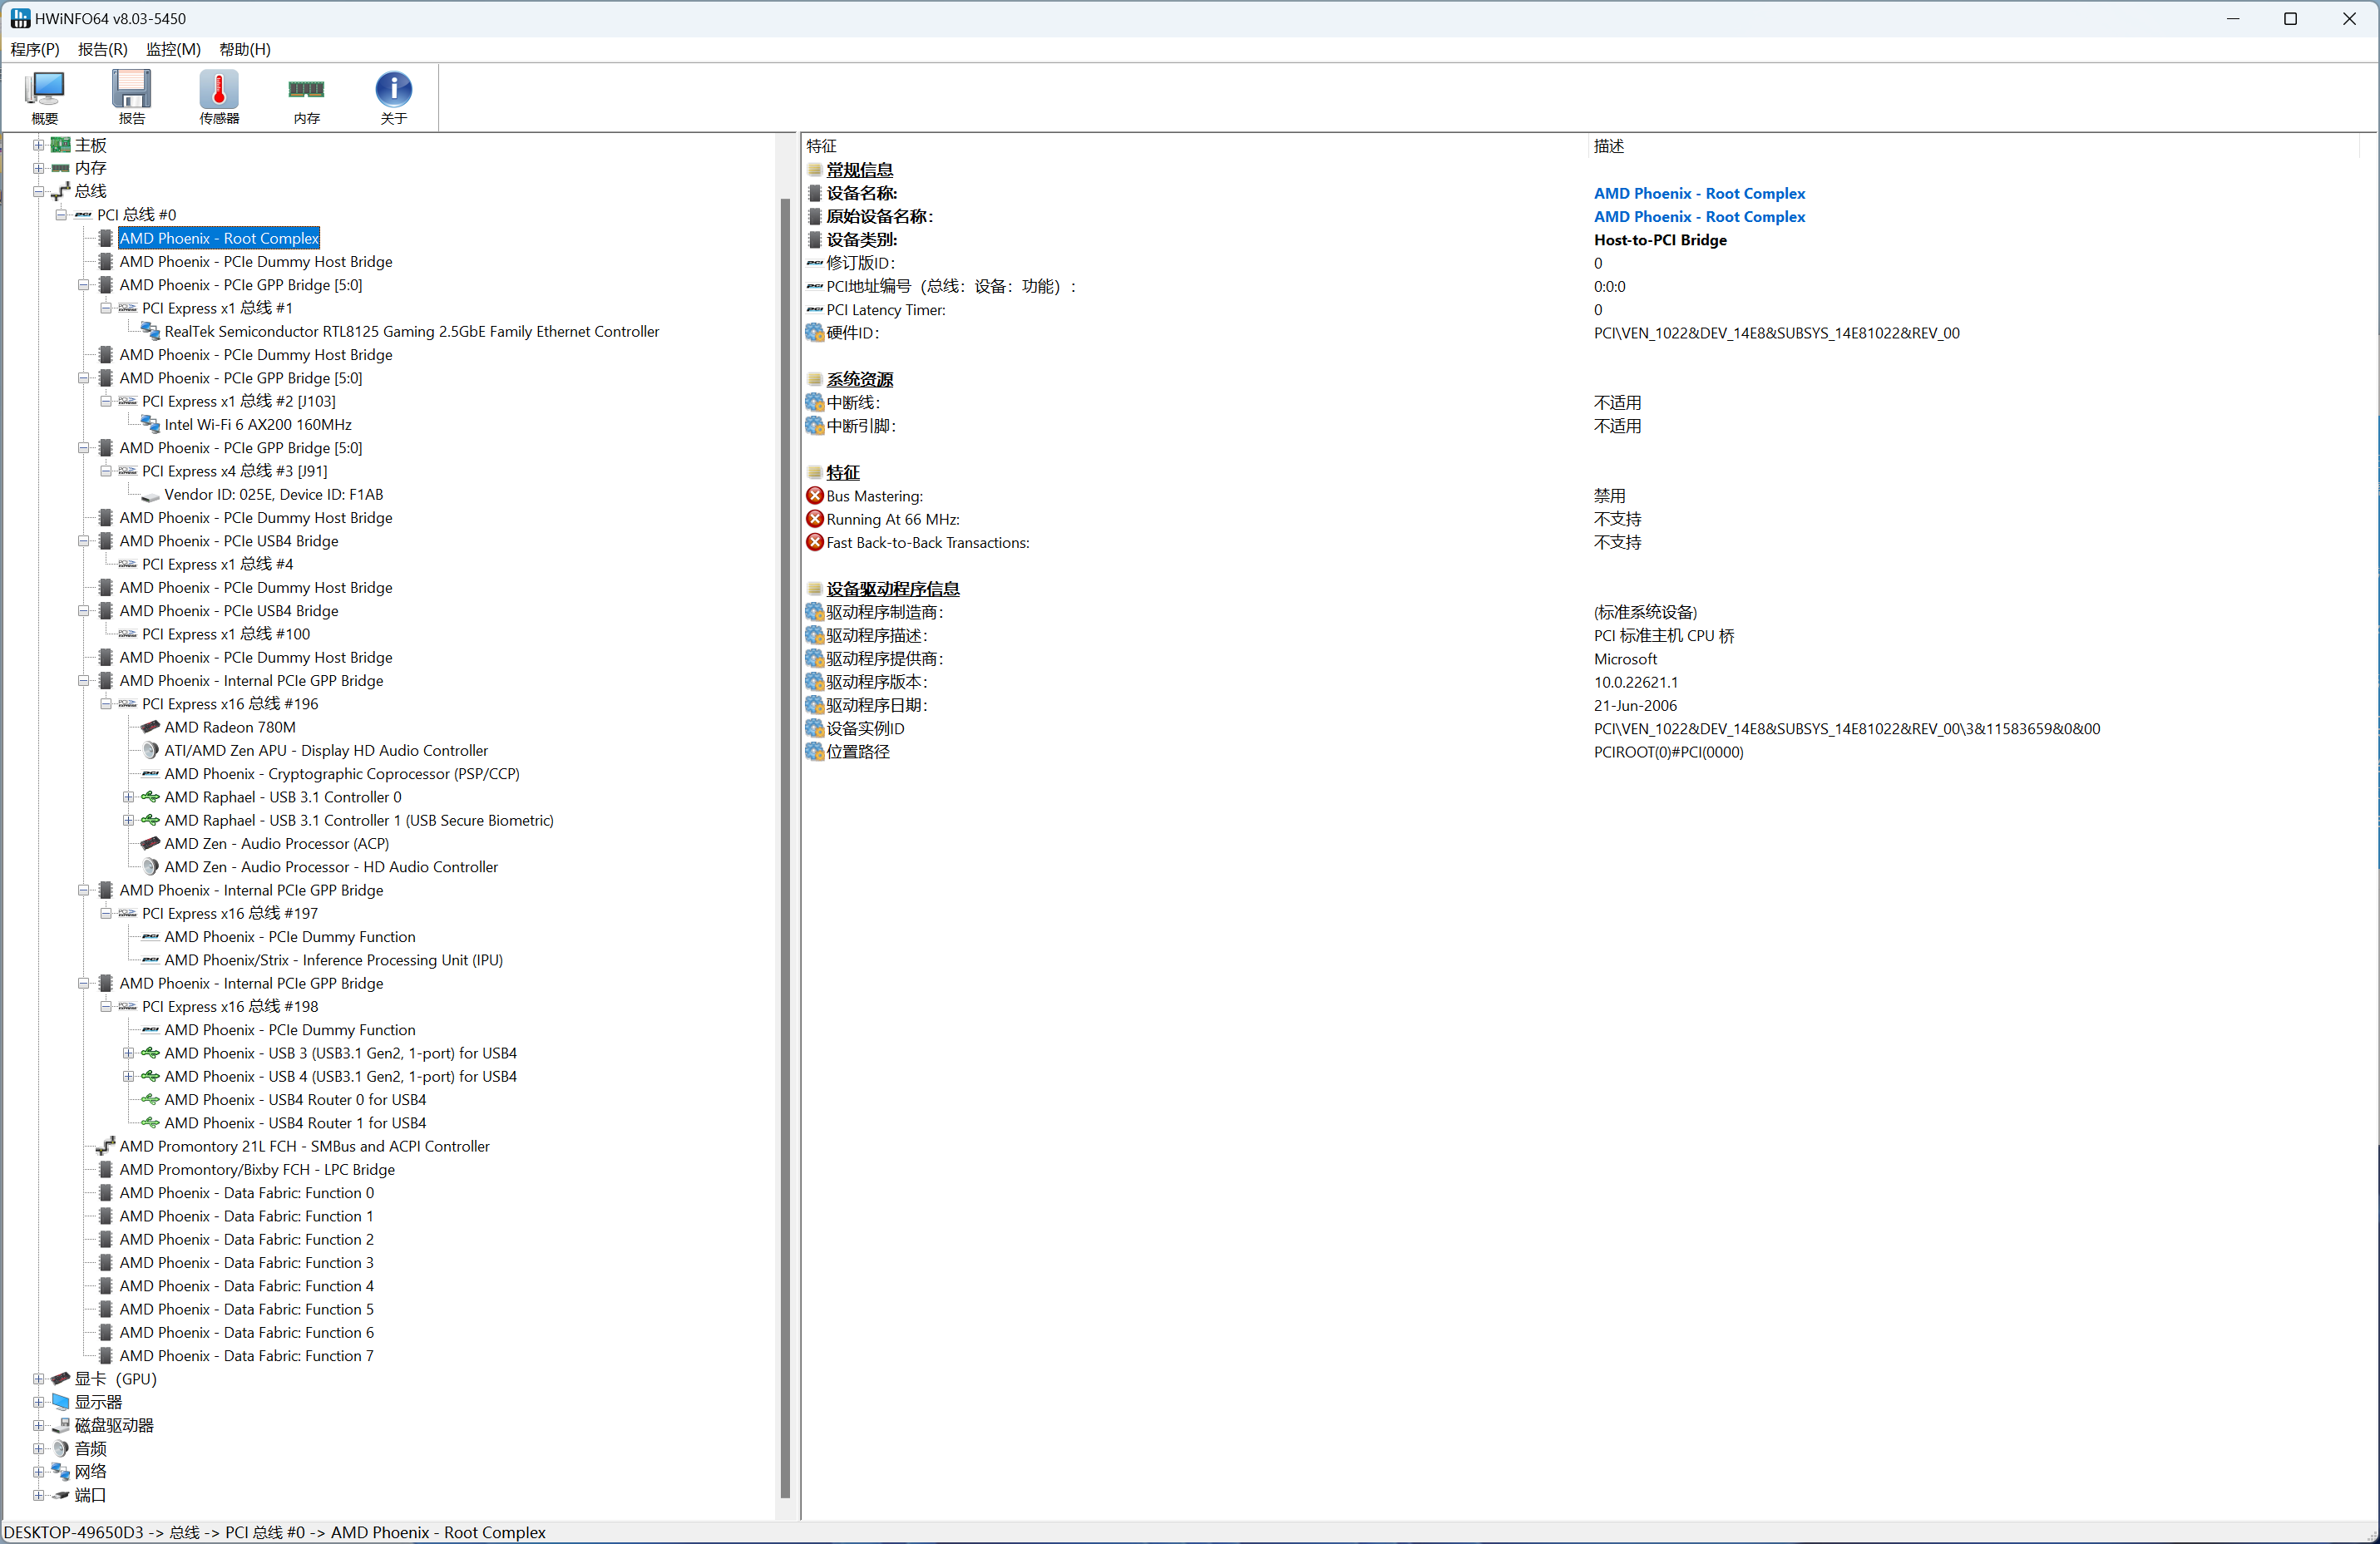2380x1544 pixels.
Task: Click the gear icon beside 硬件ID
Action: [x=815, y=333]
